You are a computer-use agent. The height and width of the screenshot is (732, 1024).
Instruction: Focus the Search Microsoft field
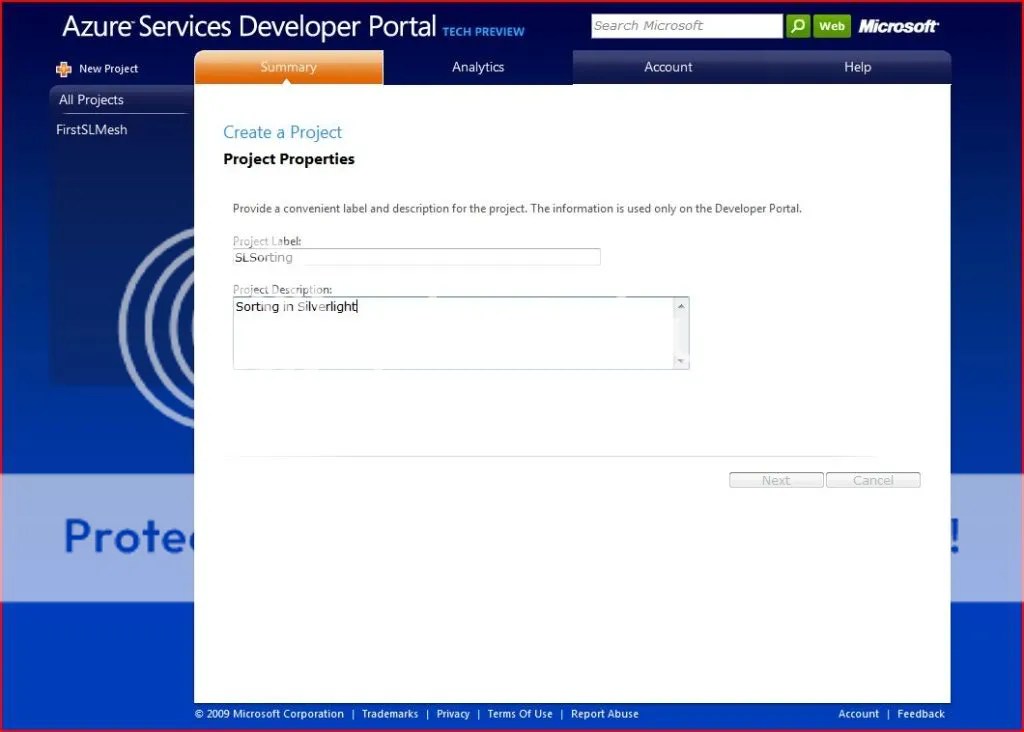coord(686,26)
